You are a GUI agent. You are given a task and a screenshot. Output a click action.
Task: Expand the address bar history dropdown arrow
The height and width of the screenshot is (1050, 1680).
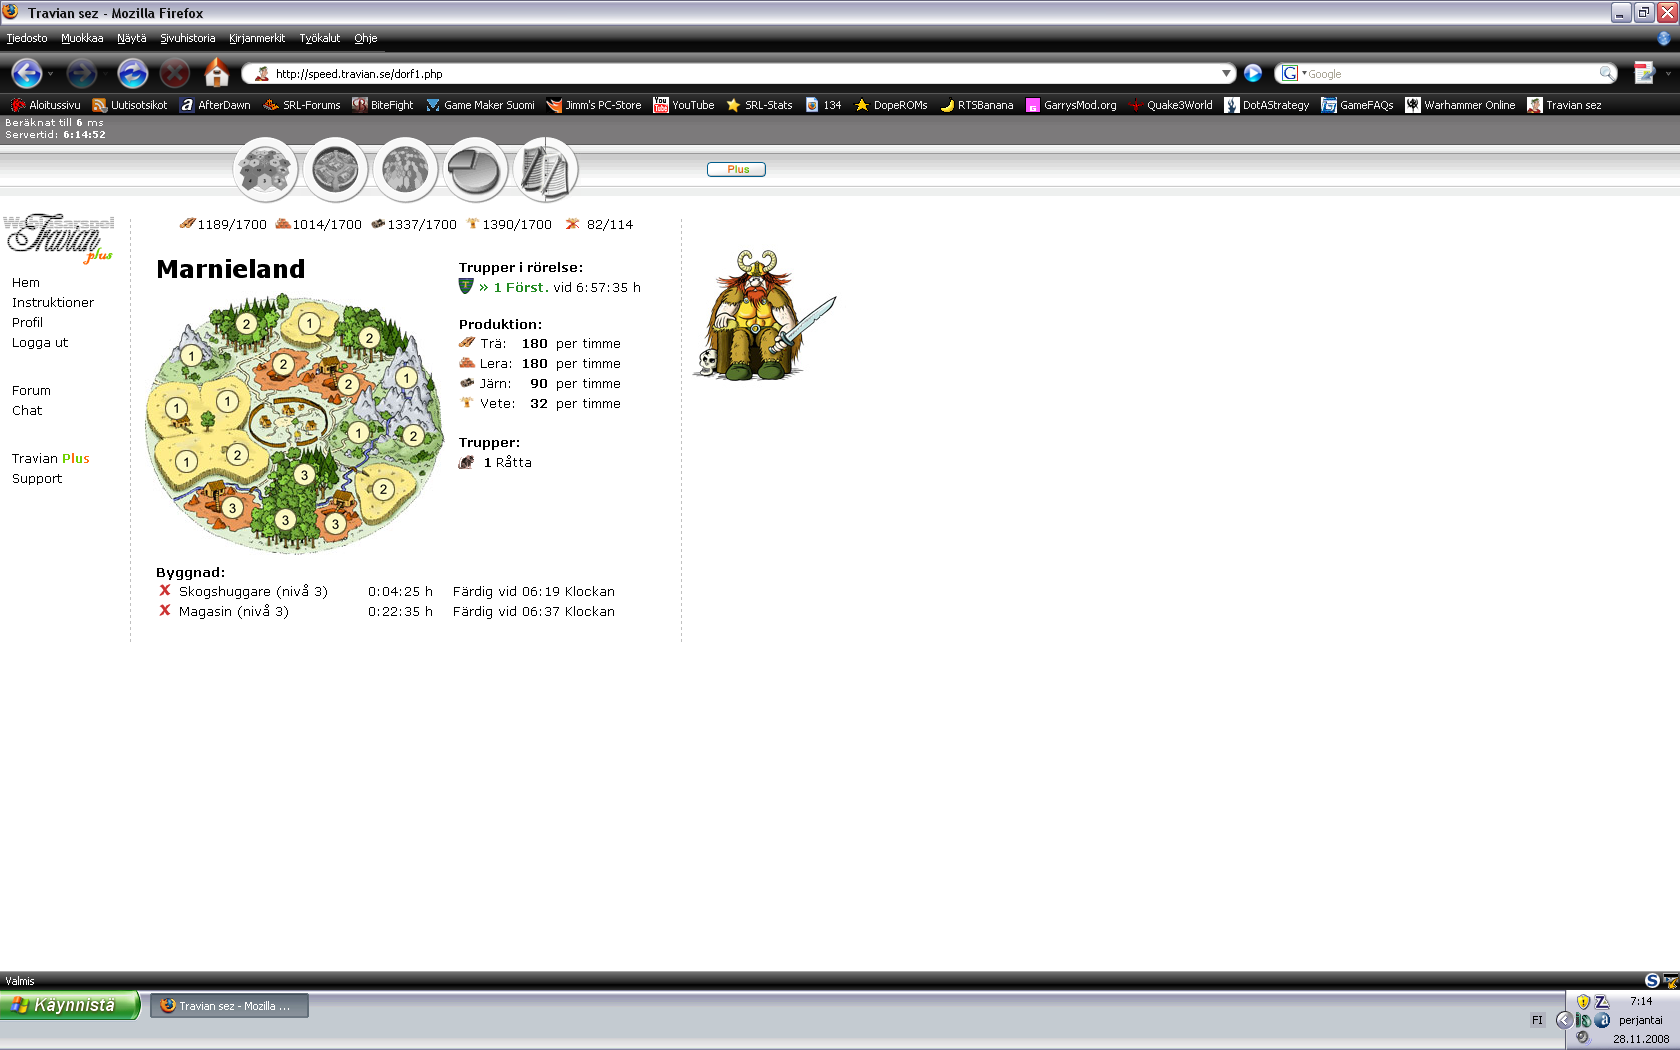(x=1226, y=73)
